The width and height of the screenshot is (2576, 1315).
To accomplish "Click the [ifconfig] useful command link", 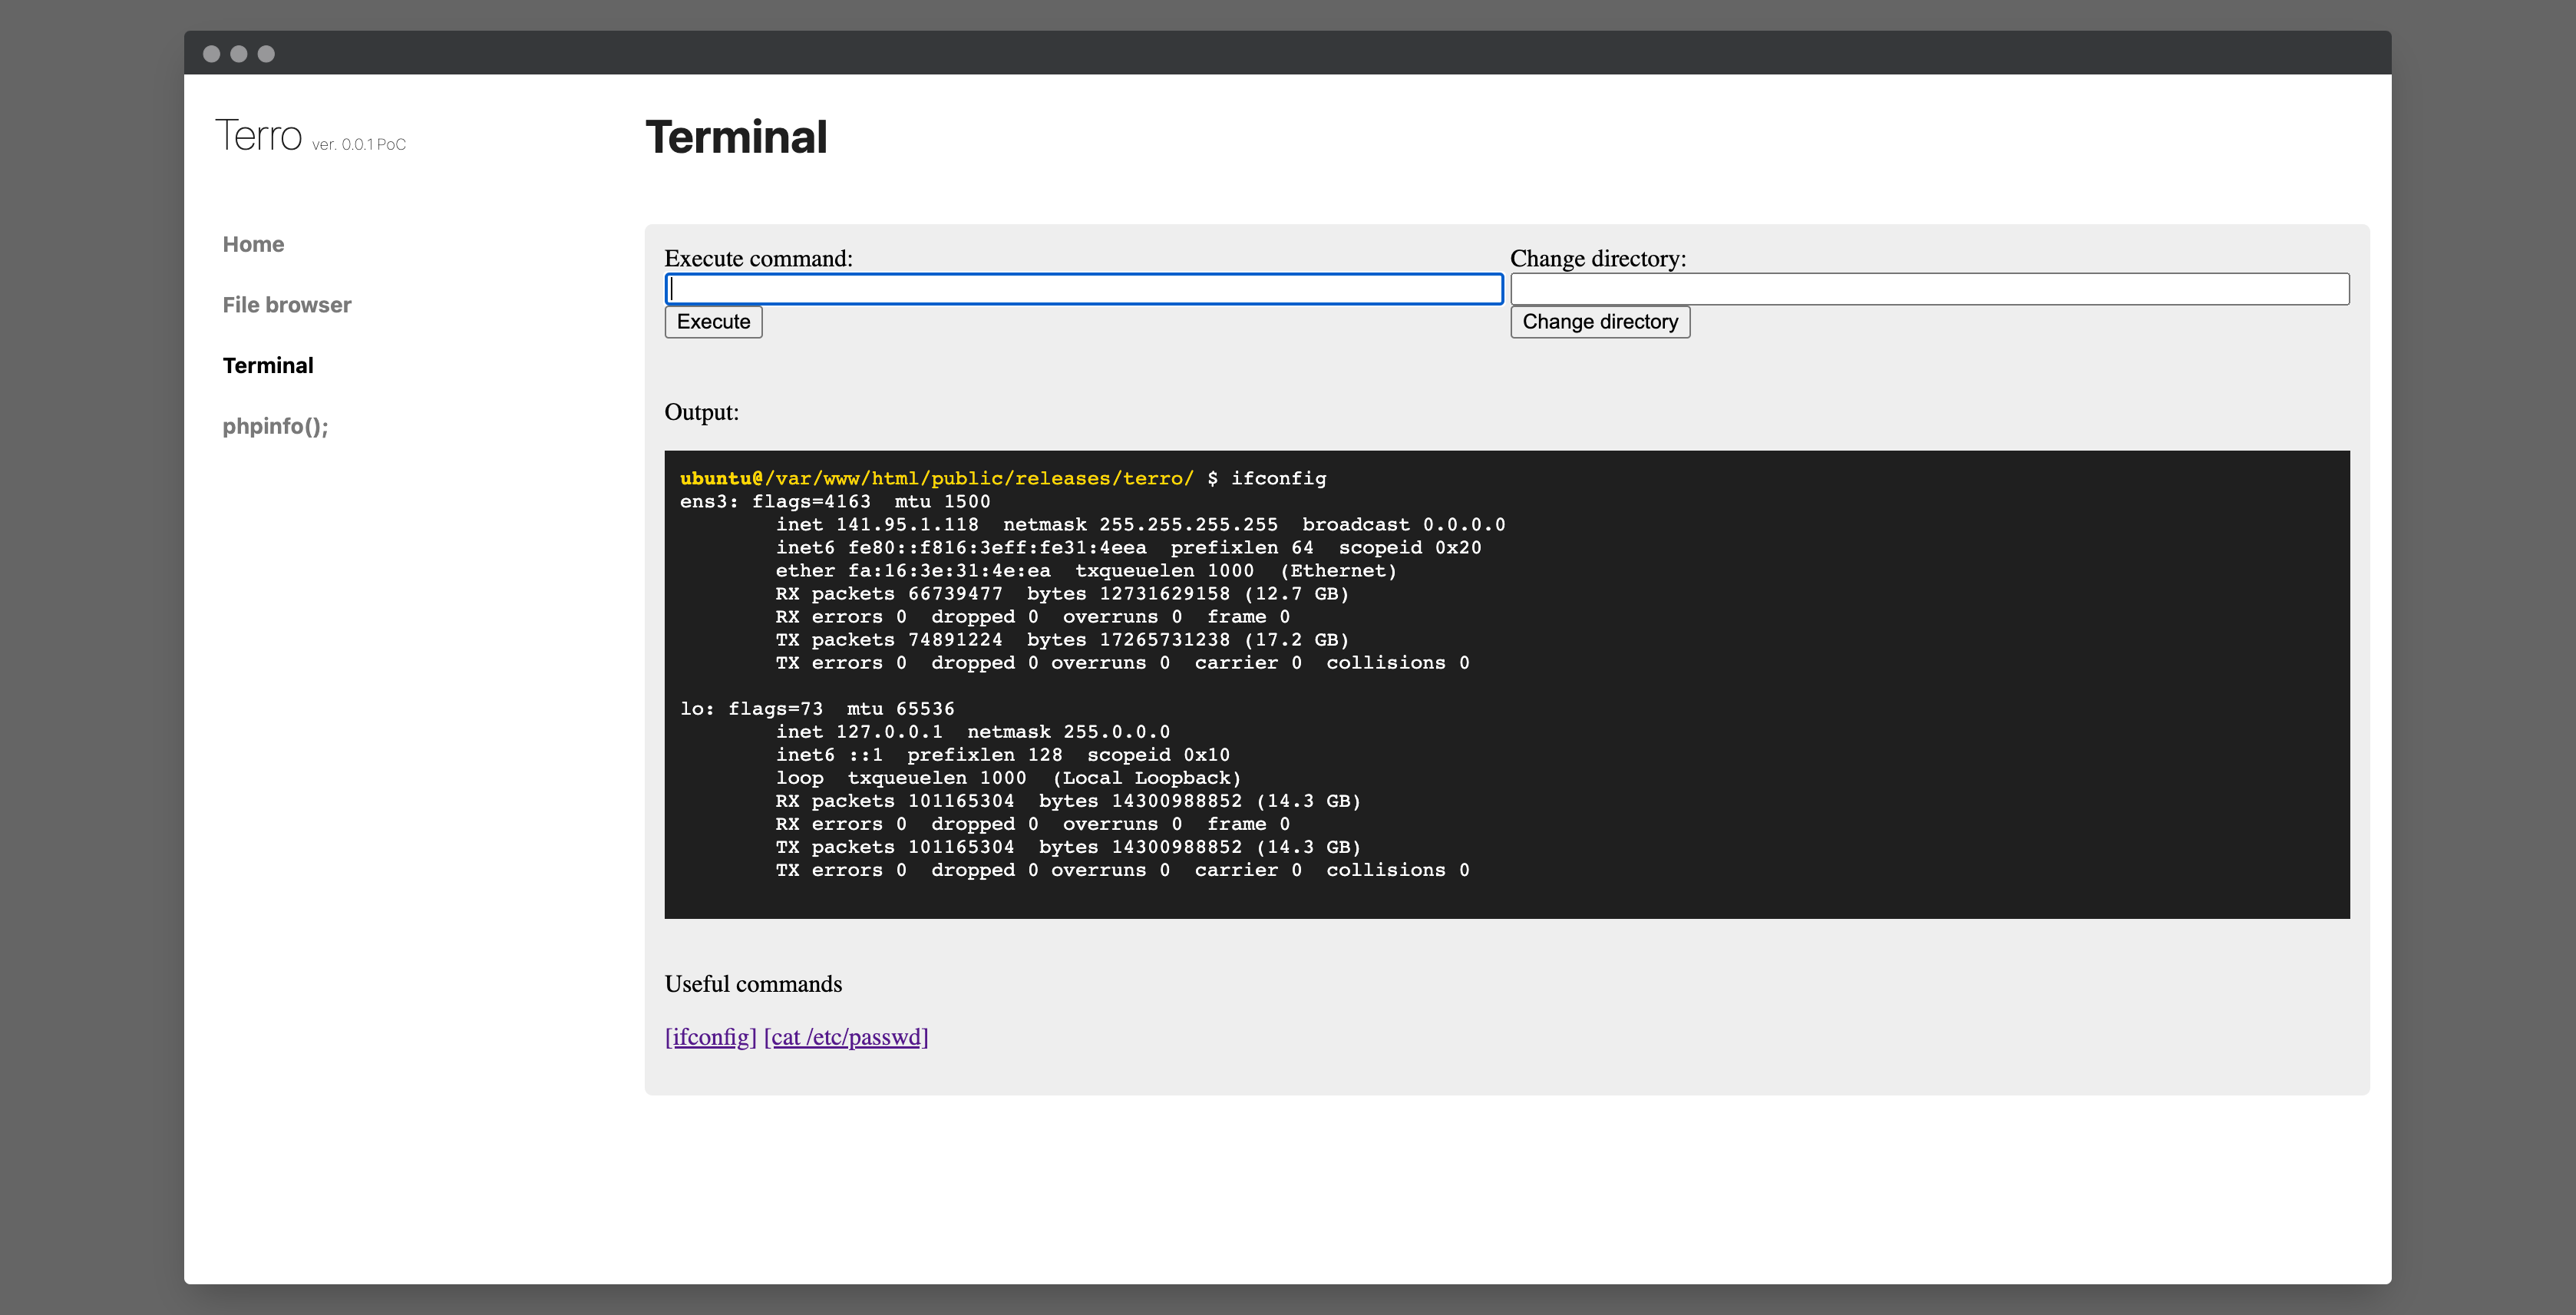I will [x=708, y=1035].
